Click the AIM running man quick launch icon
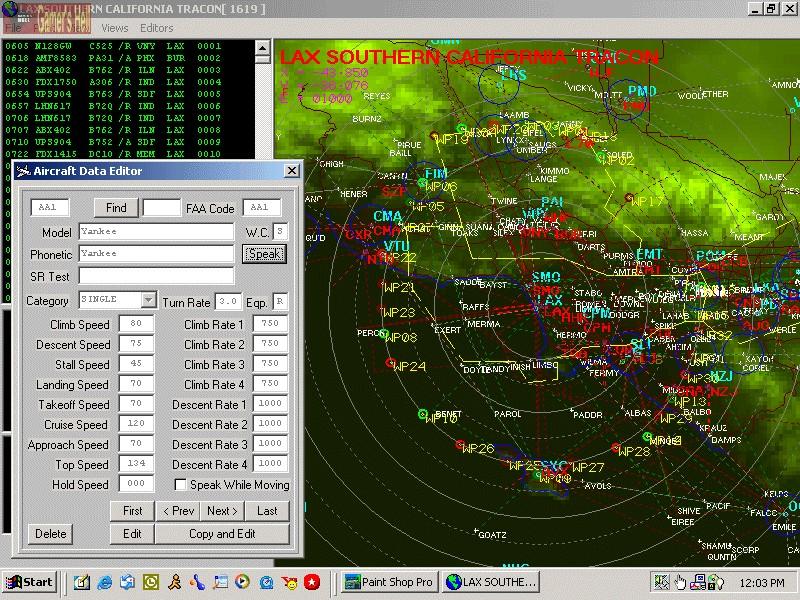The height and width of the screenshot is (600, 800). click(x=174, y=582)
